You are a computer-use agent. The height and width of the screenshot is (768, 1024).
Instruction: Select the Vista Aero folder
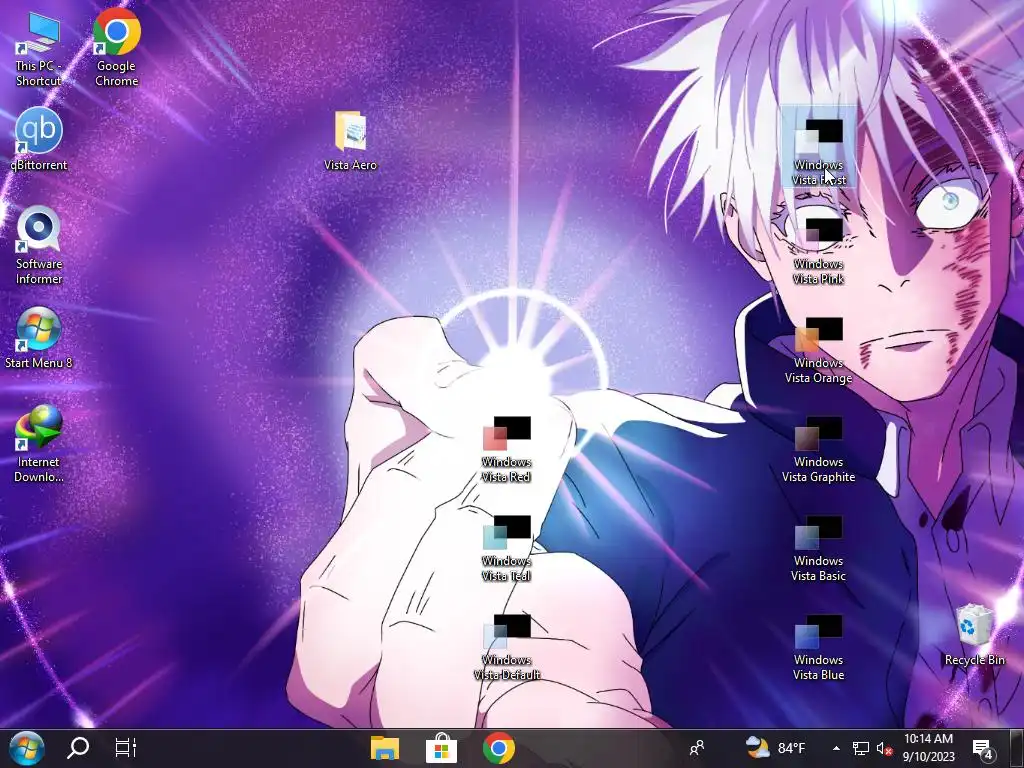[x=350, y=141]
